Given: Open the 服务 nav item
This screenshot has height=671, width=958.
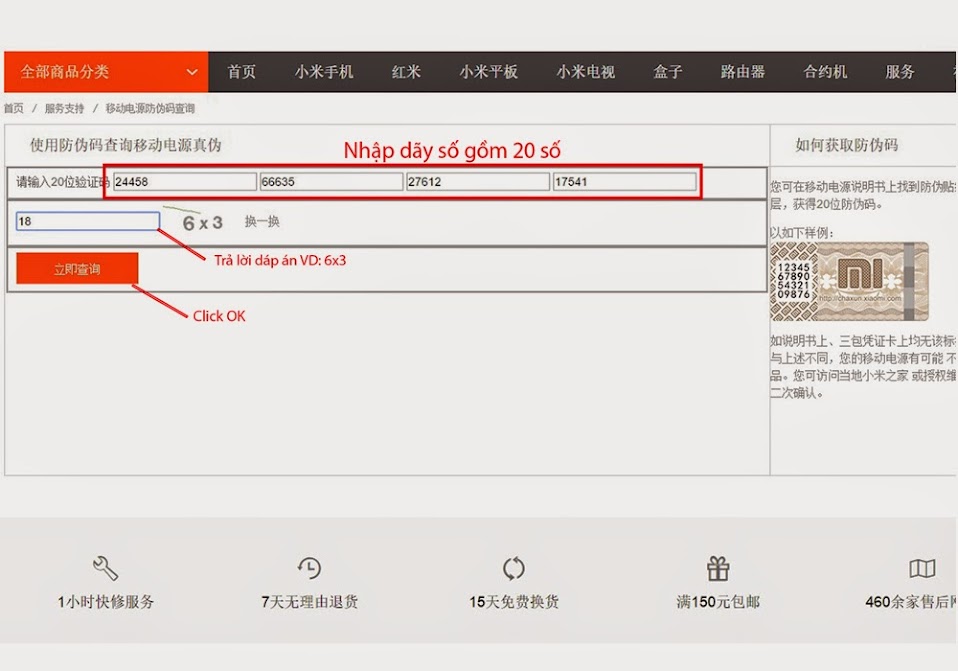Looking at the screenshot, I should coord(900,72).
